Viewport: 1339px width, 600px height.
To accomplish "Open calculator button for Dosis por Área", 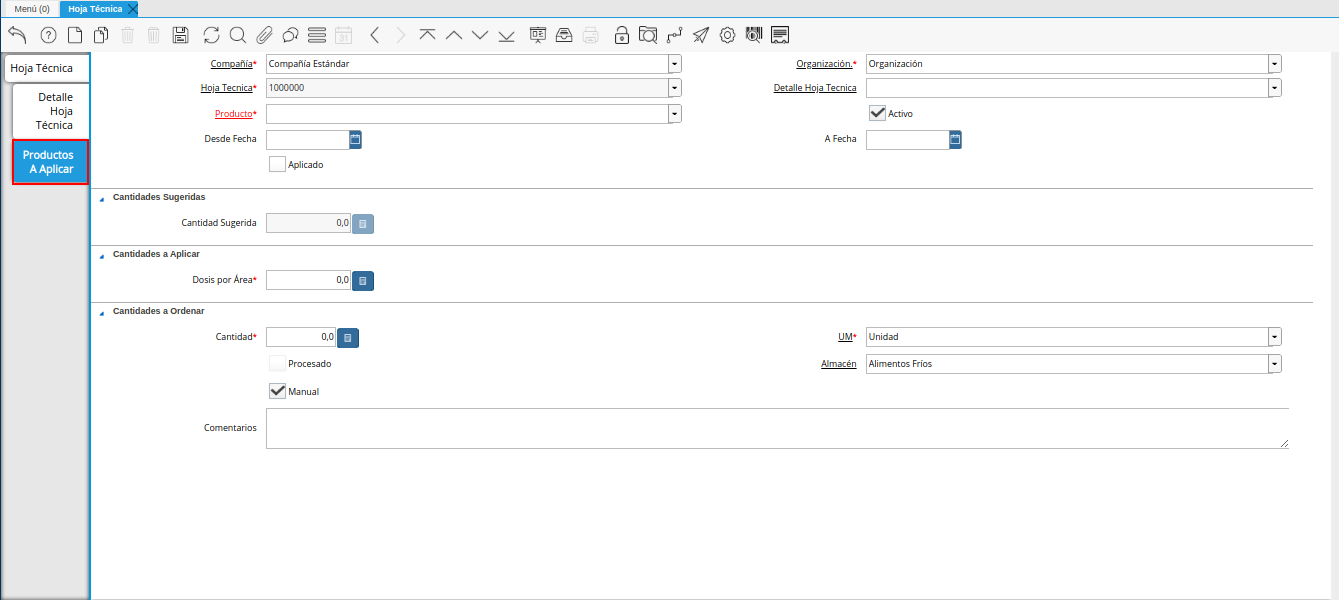I will coord(363,281).
